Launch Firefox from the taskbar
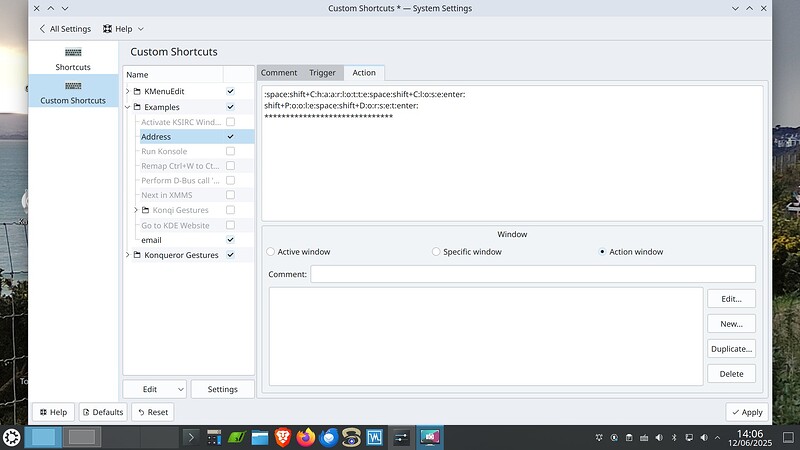Screen dimensions: 800x450 (x=306, y=437)
